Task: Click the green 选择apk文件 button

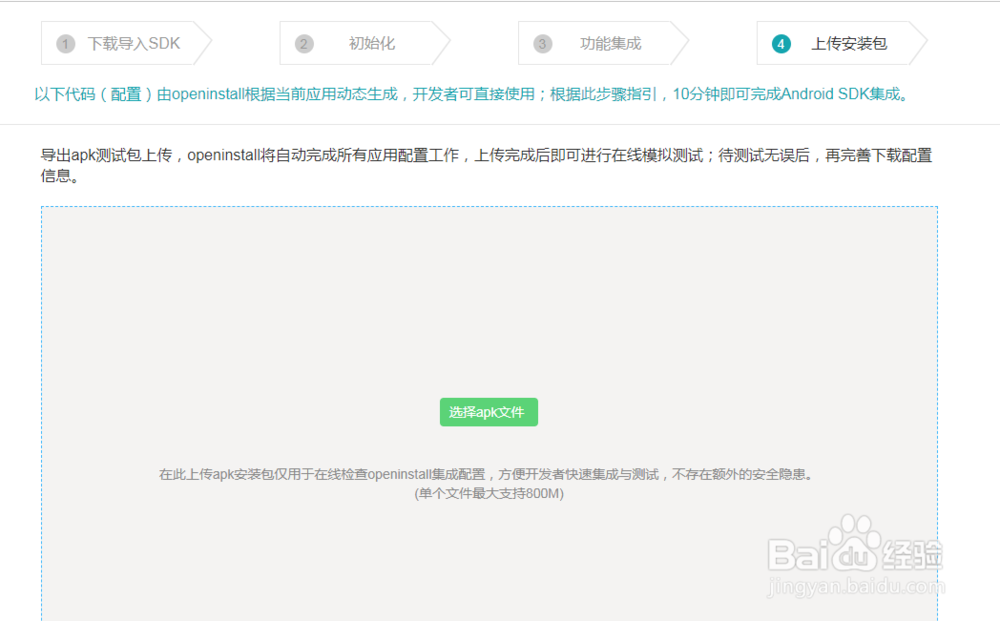Action: coord(489,412)
